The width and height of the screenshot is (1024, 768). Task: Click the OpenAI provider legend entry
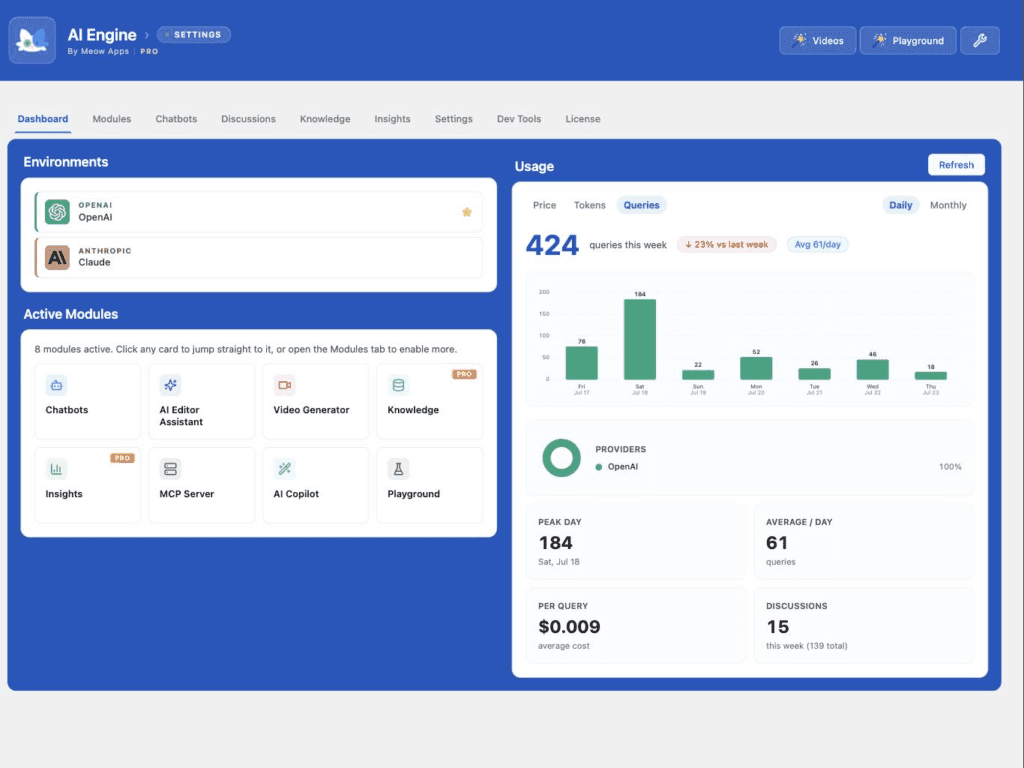(x=616, y=467)
